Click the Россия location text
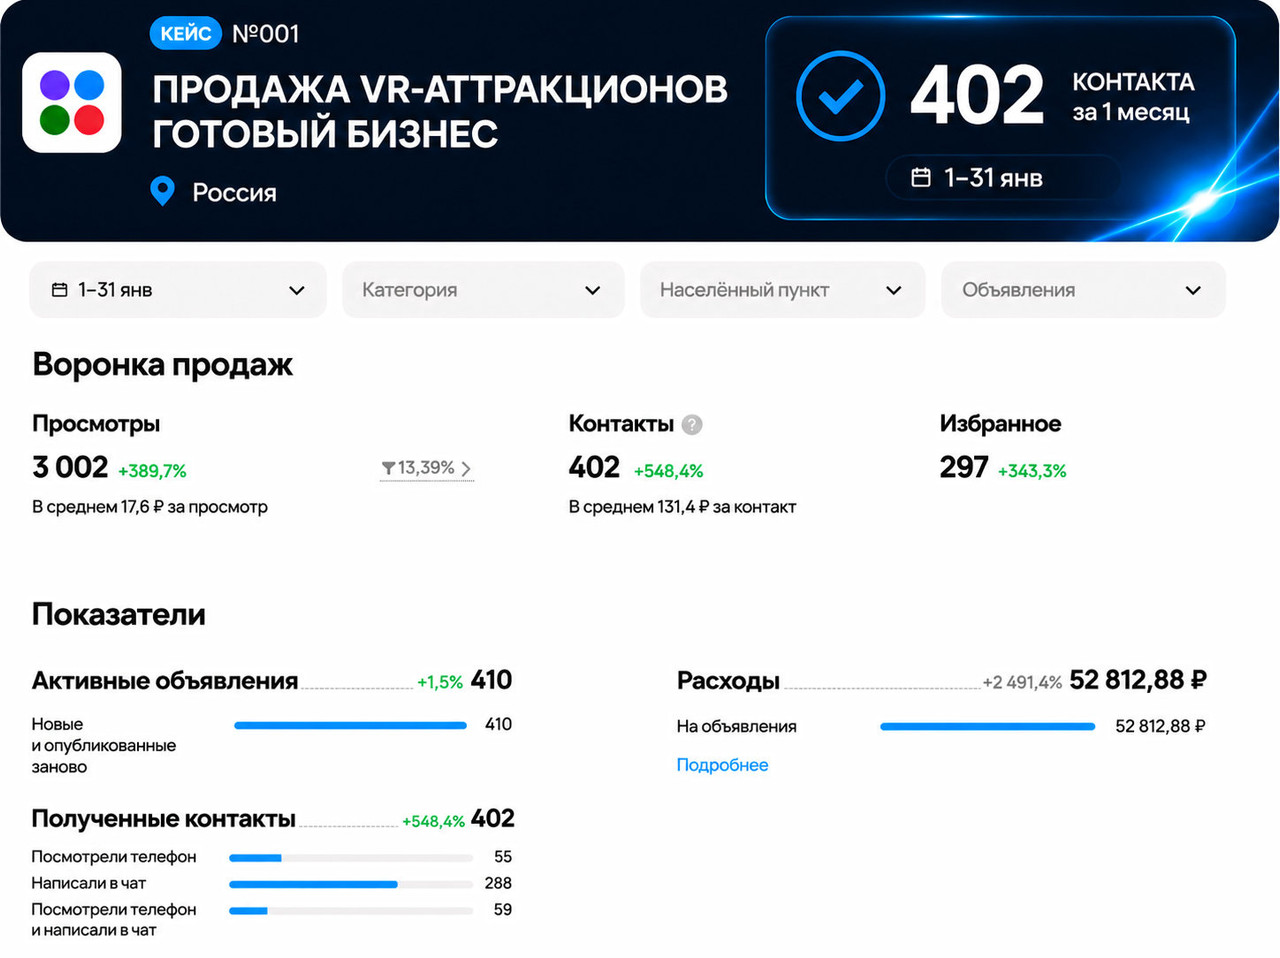This screenshot has height=958, width=1280. pyautogui.click(x=234, y=192)
